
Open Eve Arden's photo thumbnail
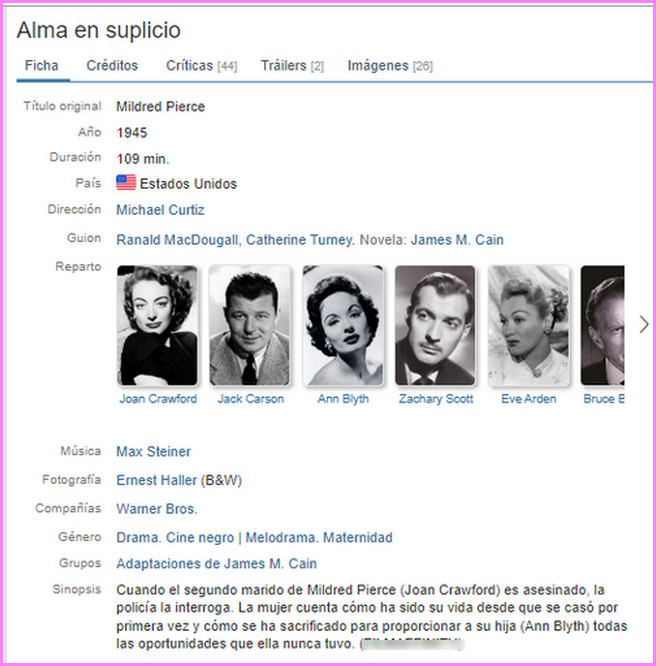coord(528,325)
